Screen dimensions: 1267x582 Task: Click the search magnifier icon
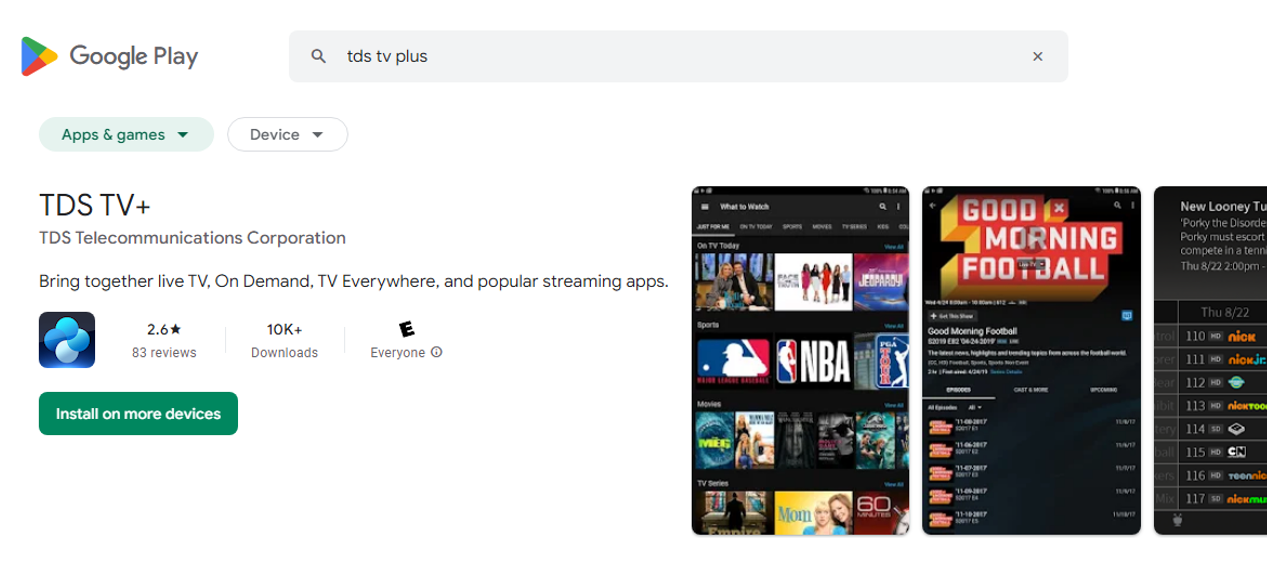(x=317, y=56)
